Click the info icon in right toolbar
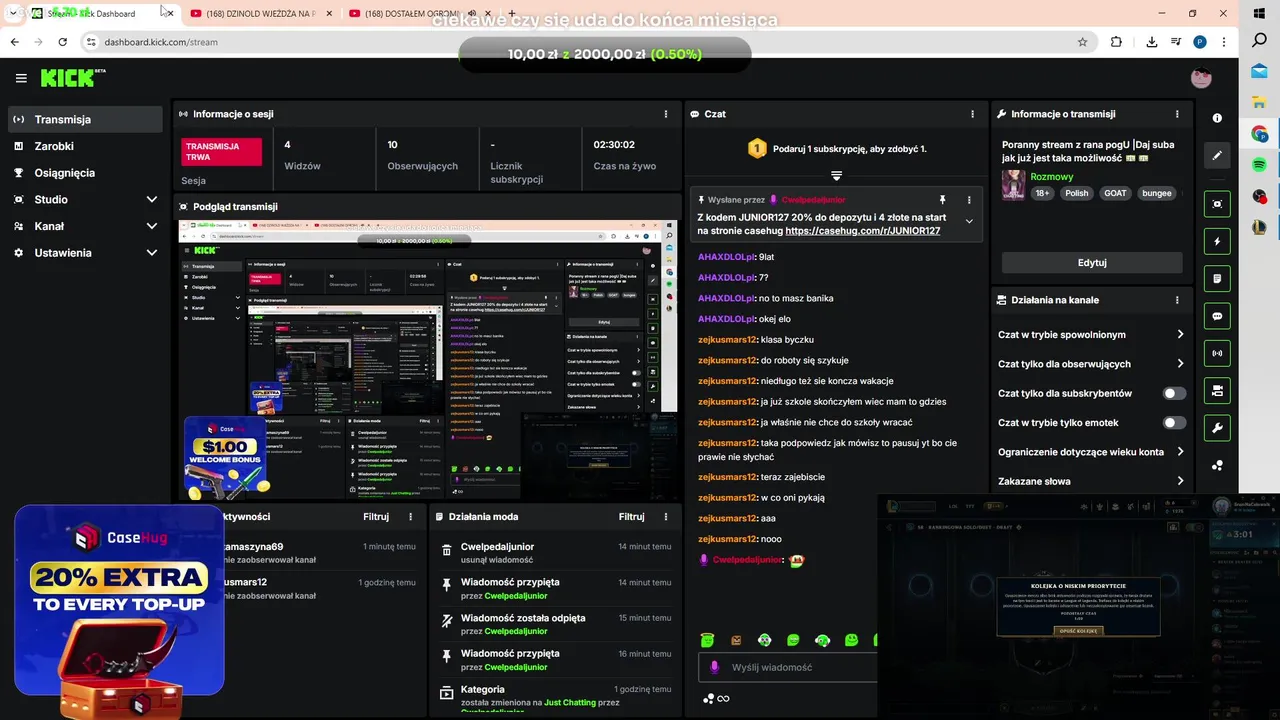 tap(1217, 118)
